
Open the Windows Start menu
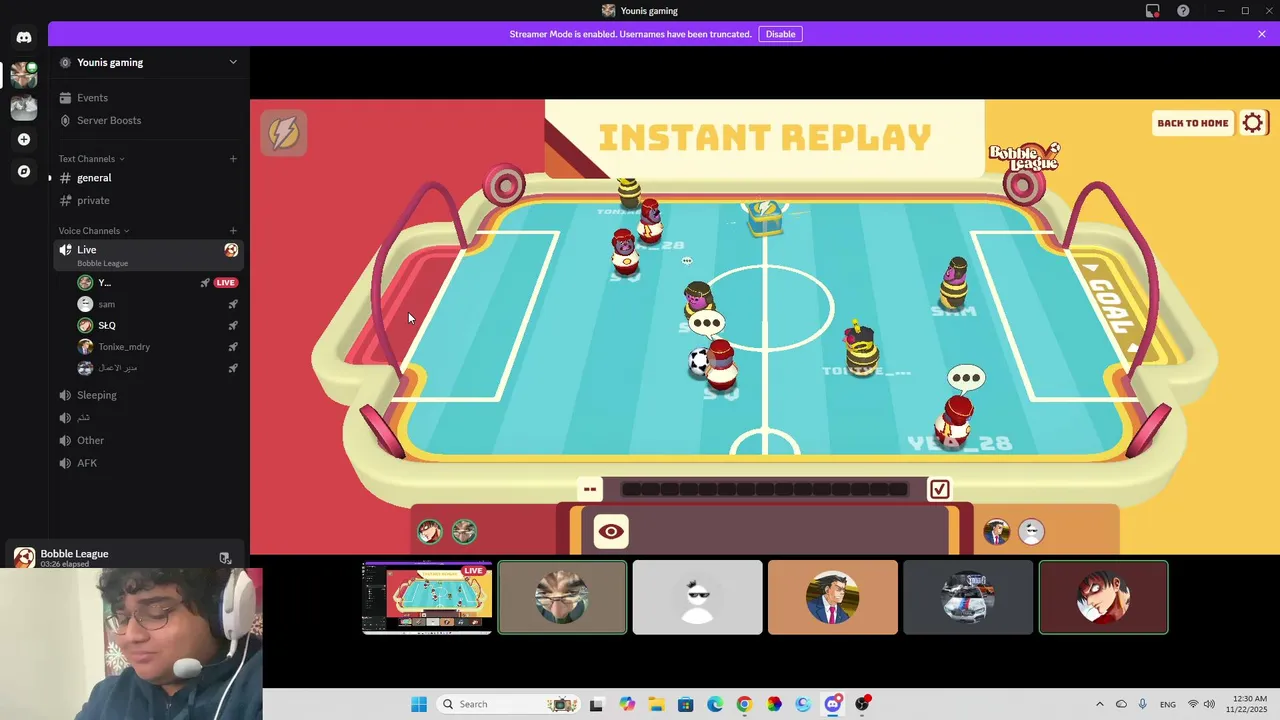pyautogui.click(x=419, y=704)
